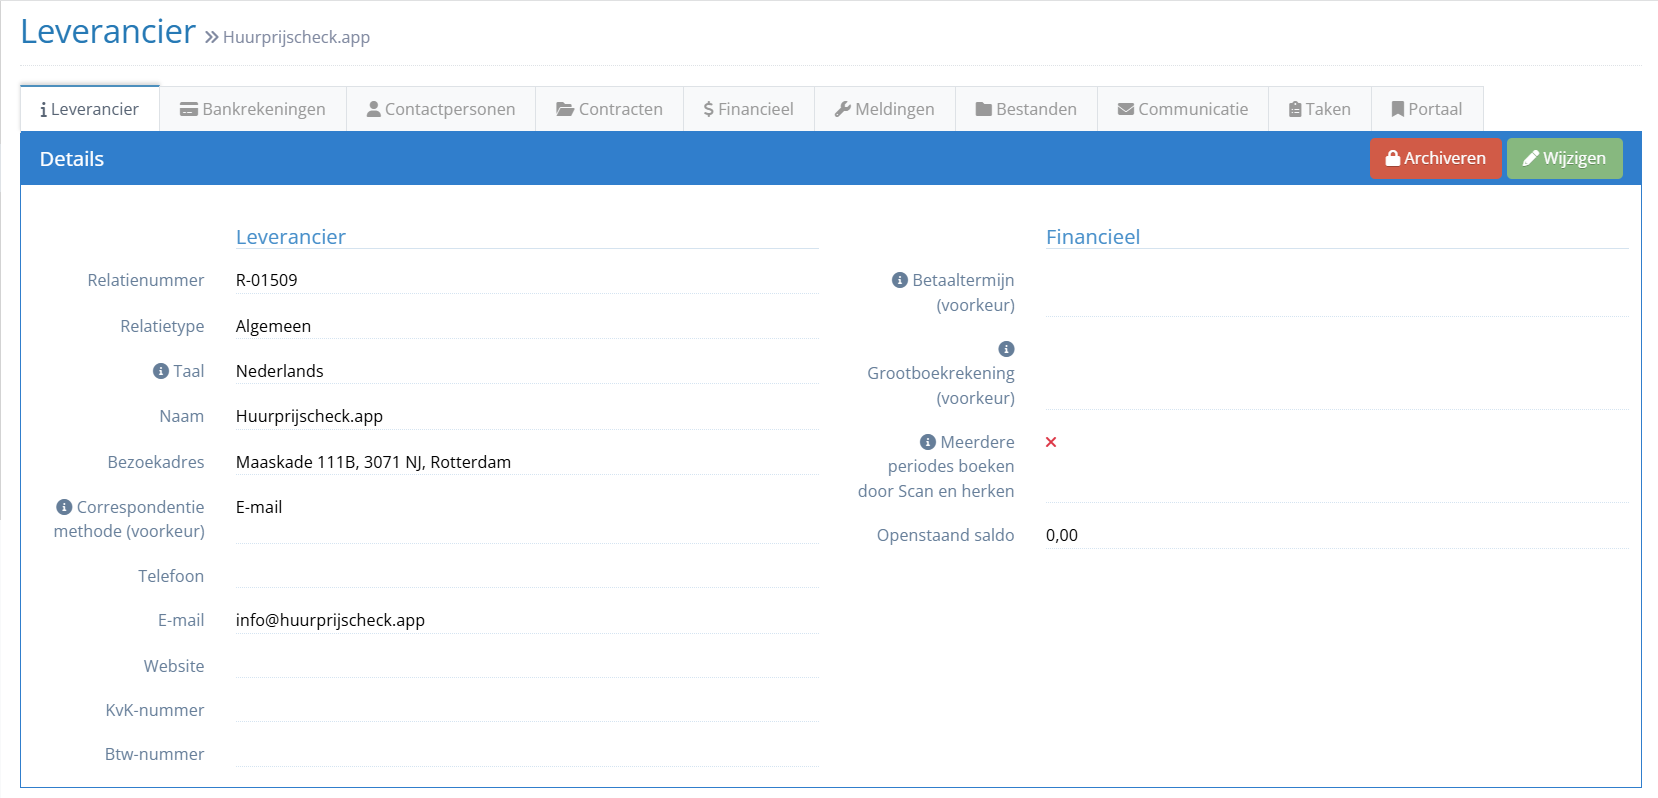This screenshot has width=1658, height=798.
Task: Click the red X for Meerdere periodes
Action: tap(1051, 442)
